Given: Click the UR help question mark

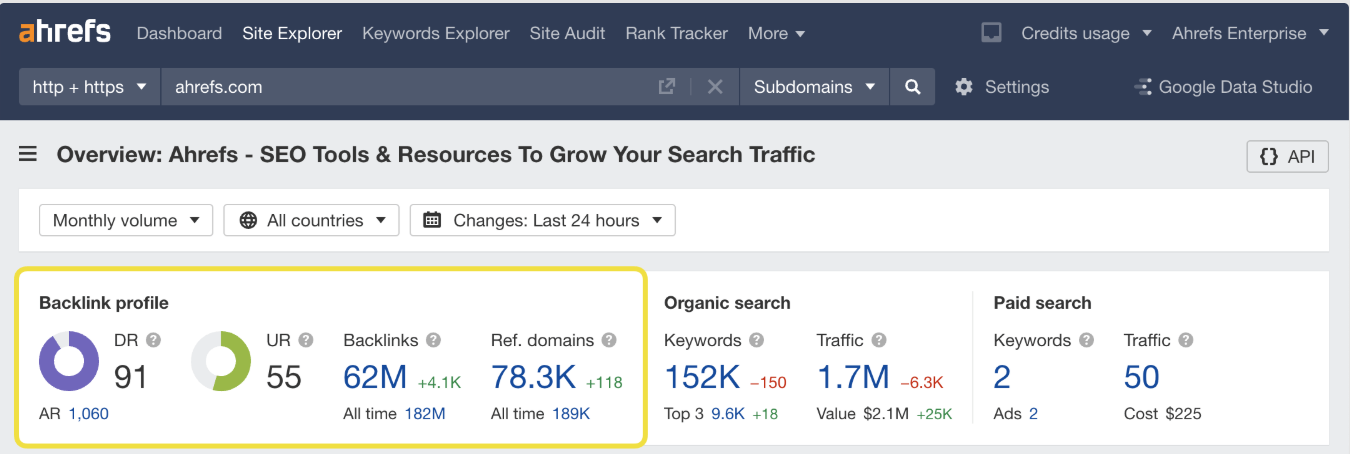Looking at the screenshot, I should point(306,340).
